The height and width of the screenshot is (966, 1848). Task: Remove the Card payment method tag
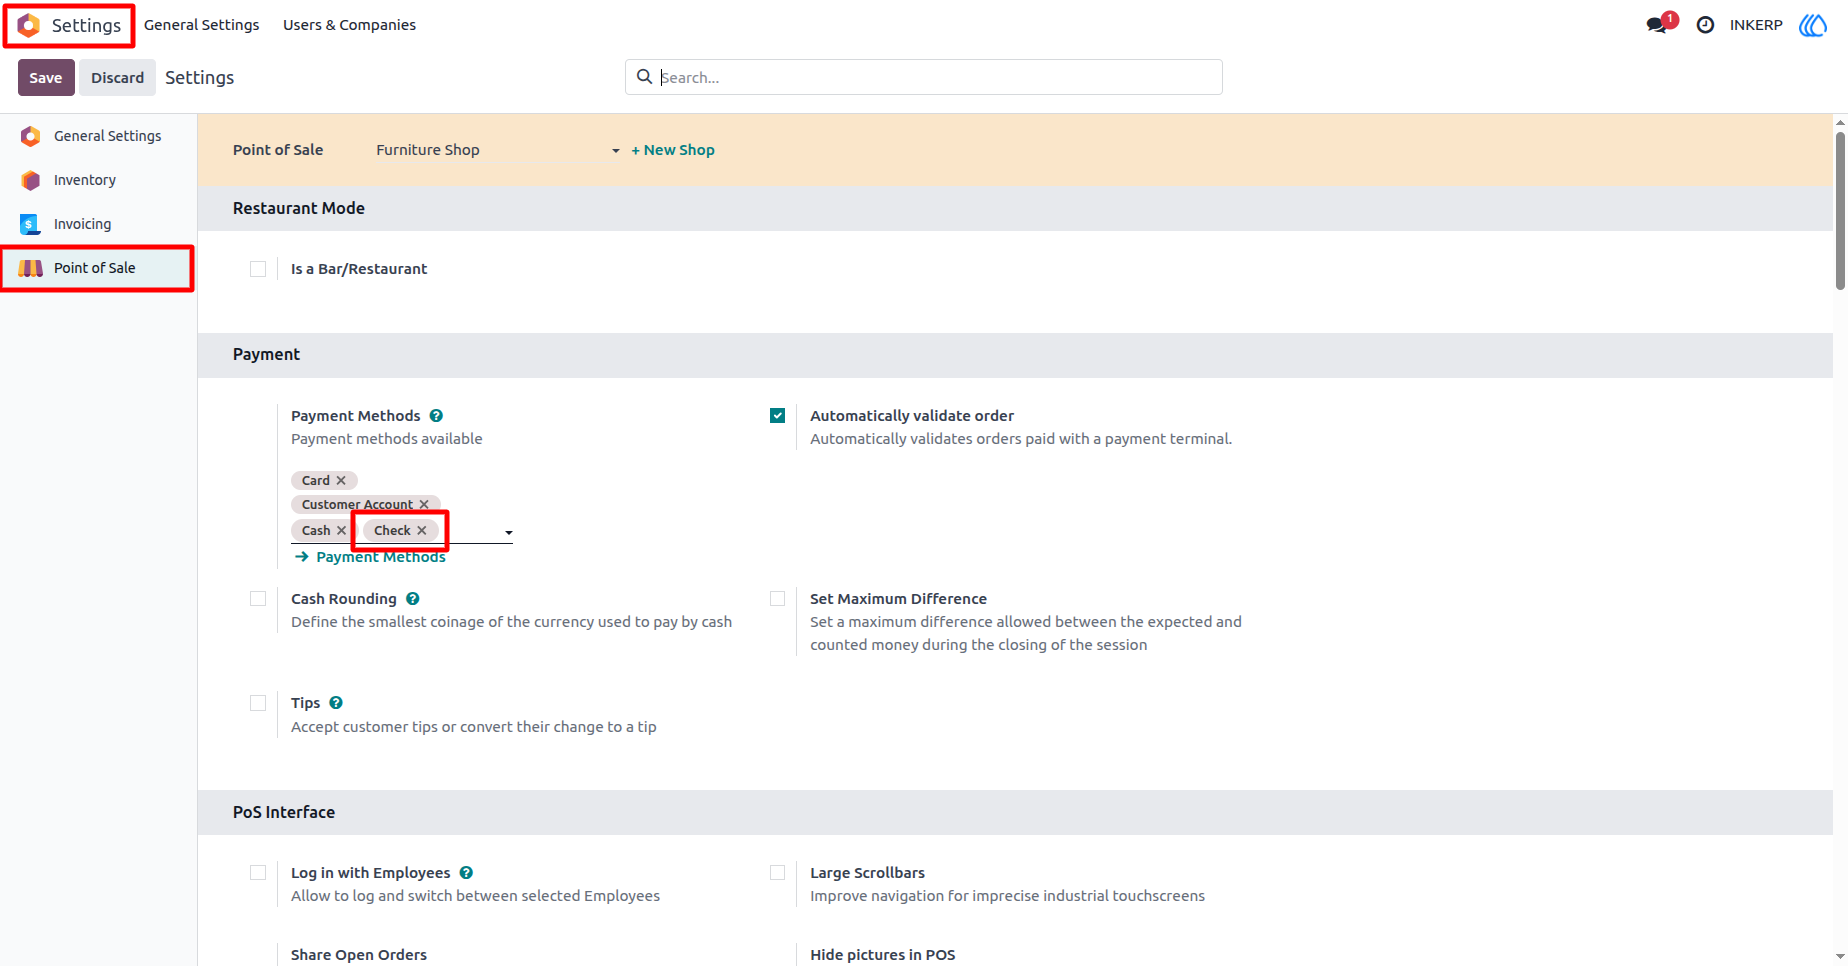pyautogui.click(x=341, y=481)
